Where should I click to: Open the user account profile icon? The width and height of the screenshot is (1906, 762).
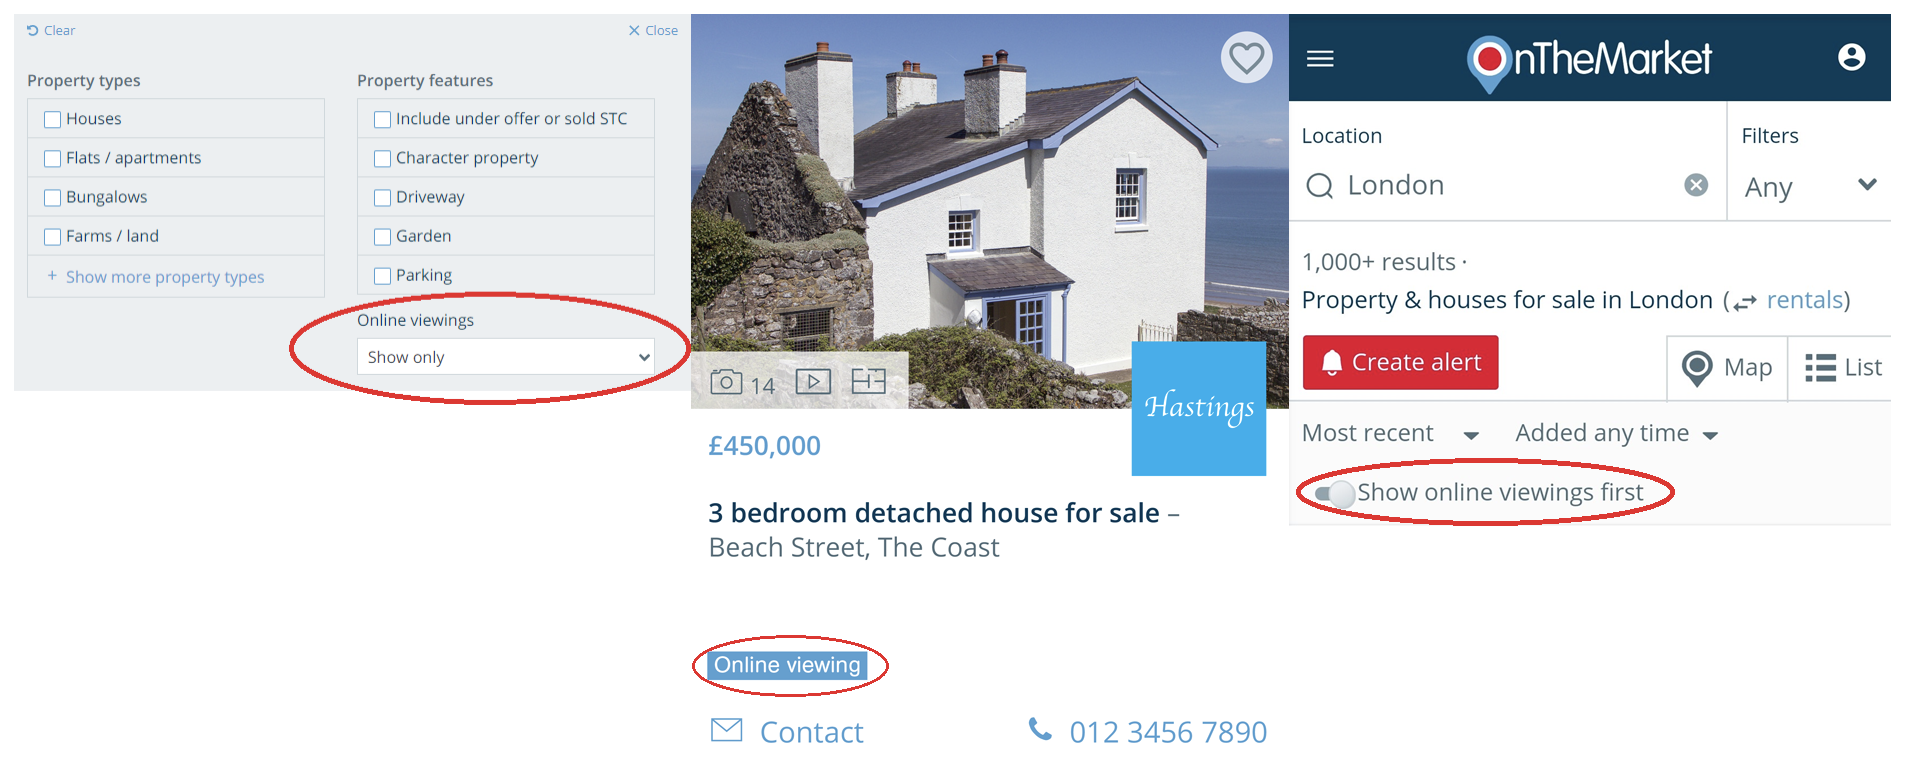coord(1851,58)
